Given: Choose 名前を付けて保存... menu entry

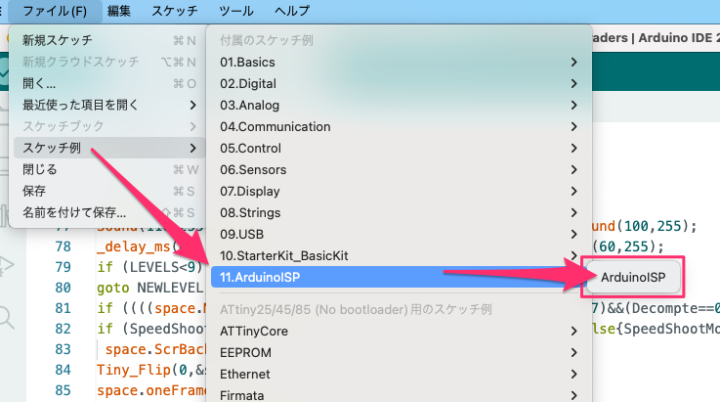Looking at the screenshot, I should pyautogui.click(x=74, y=212).
